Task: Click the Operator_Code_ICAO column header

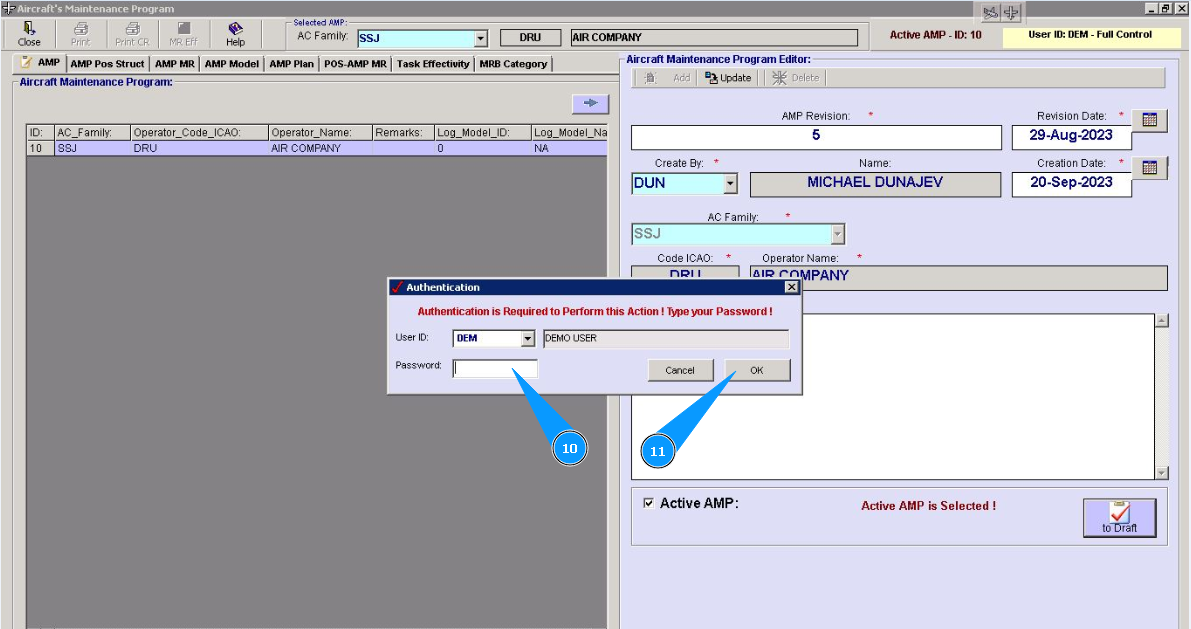Action: click(x=200, y=132)
